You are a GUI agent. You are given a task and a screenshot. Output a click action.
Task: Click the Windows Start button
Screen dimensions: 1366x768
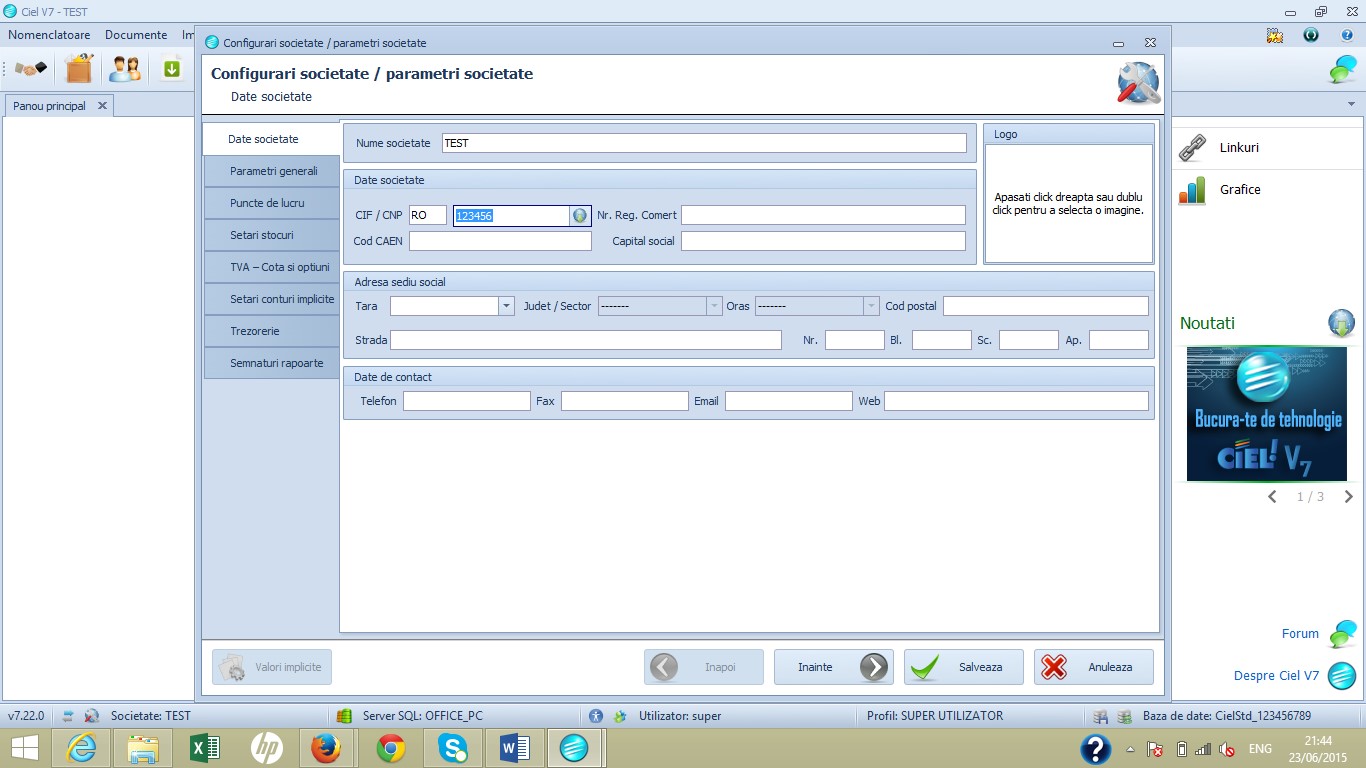tap(24, 748)
